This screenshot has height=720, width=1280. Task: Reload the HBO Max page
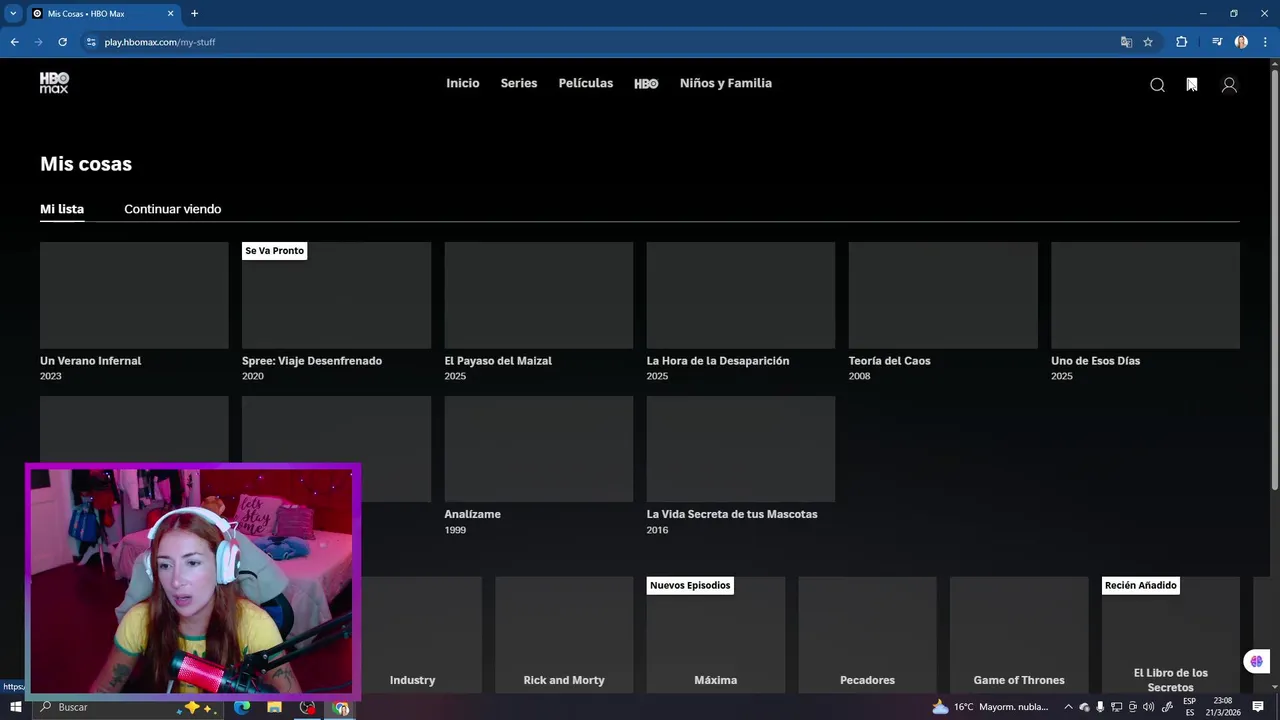tap(62, 42)
